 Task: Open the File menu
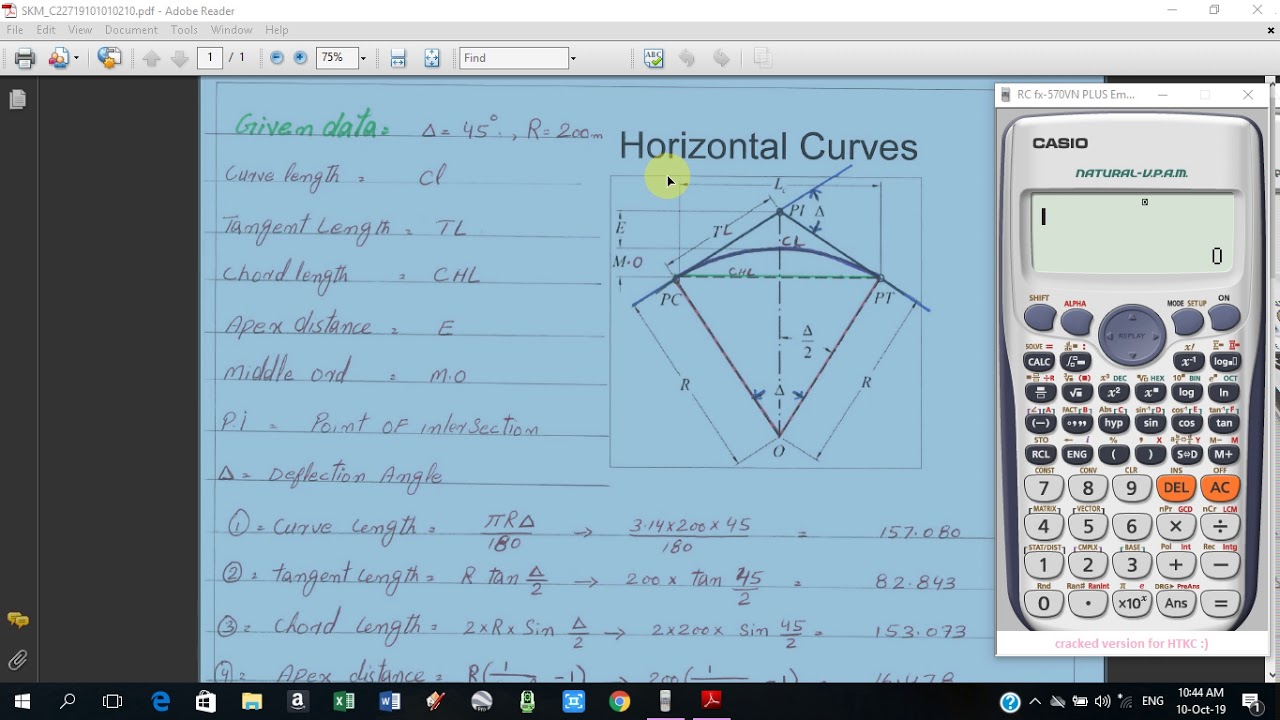[15, 30]
